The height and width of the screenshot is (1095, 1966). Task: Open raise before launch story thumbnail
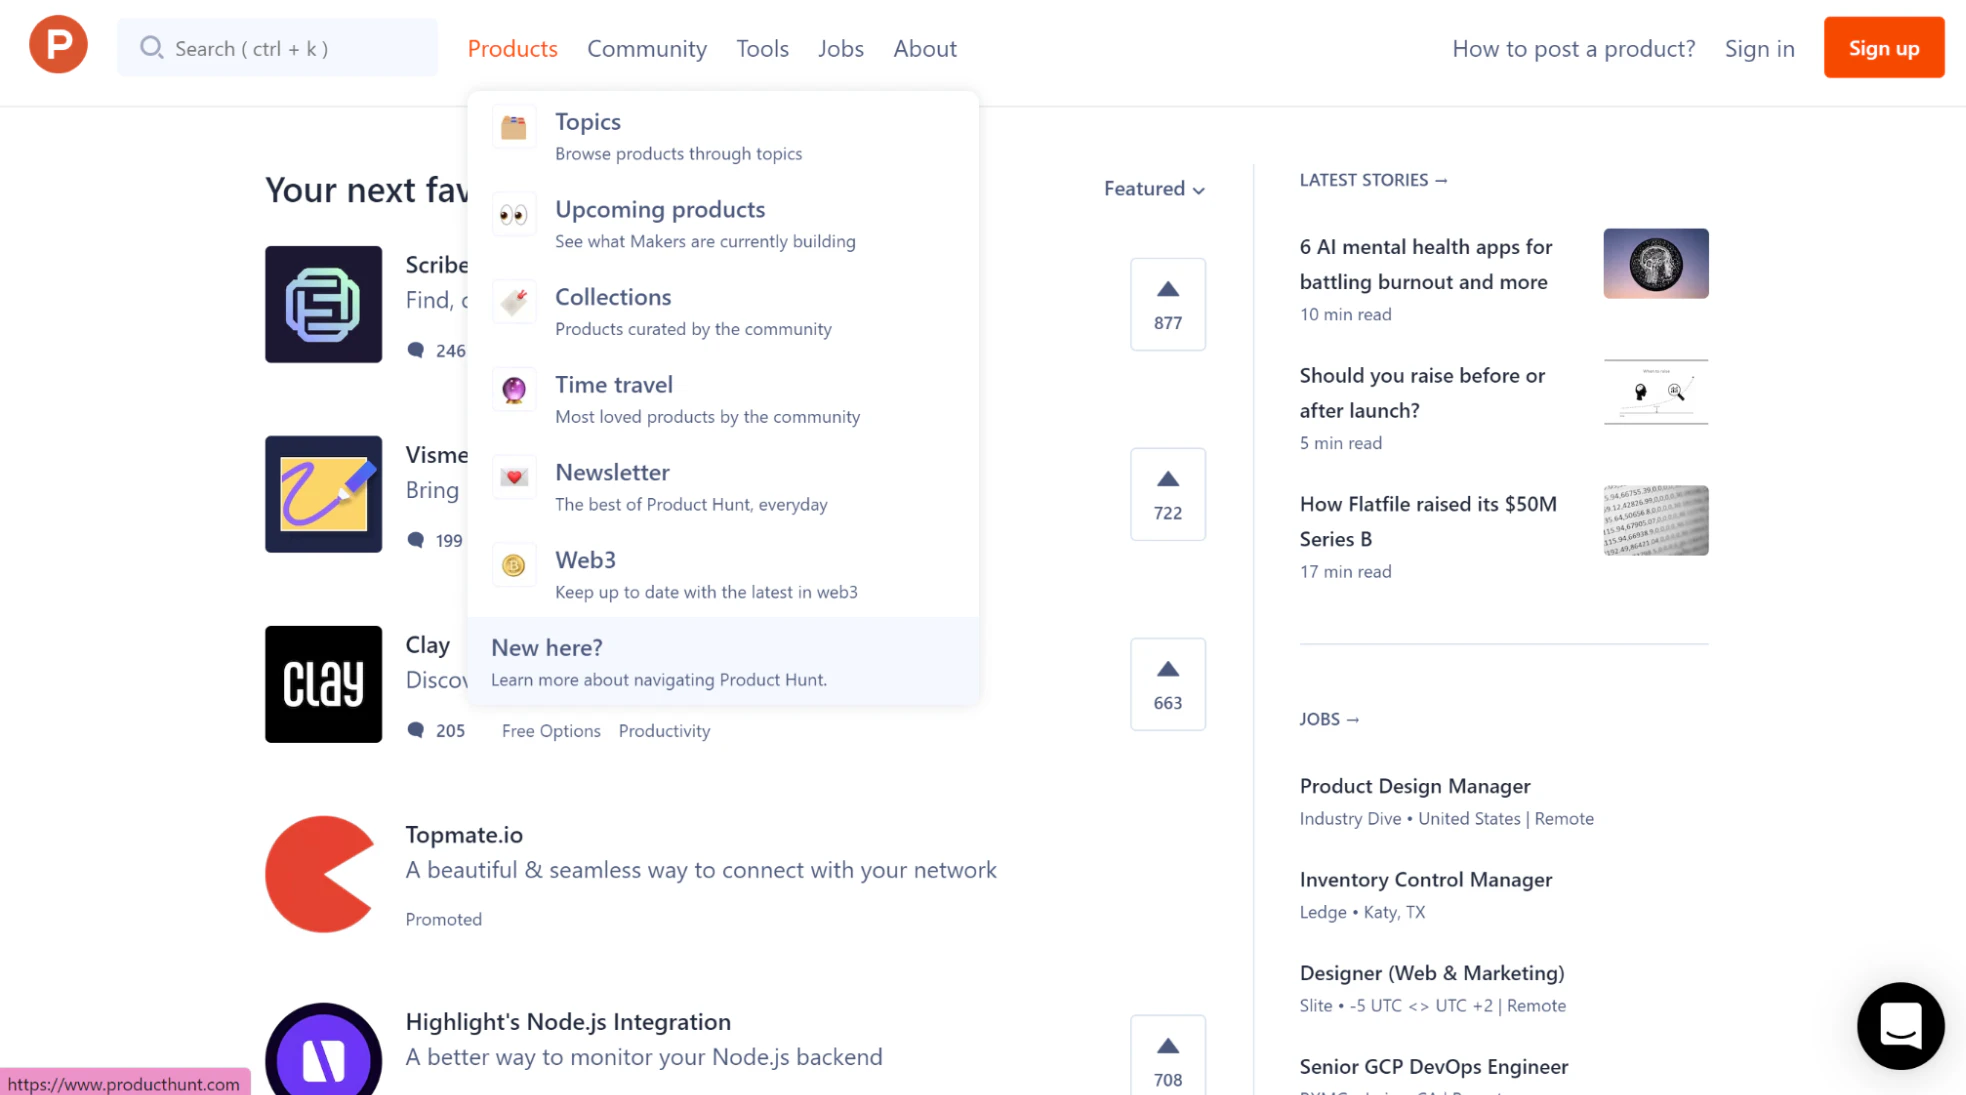click(x=1655, y=392)
